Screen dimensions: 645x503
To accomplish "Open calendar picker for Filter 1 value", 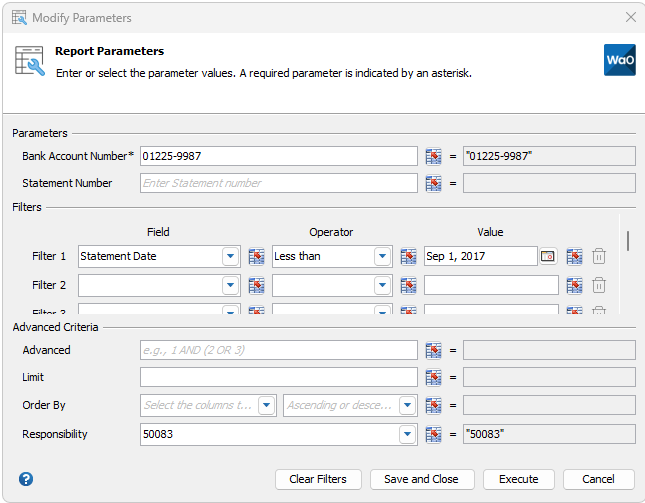I will click(548, 256).
